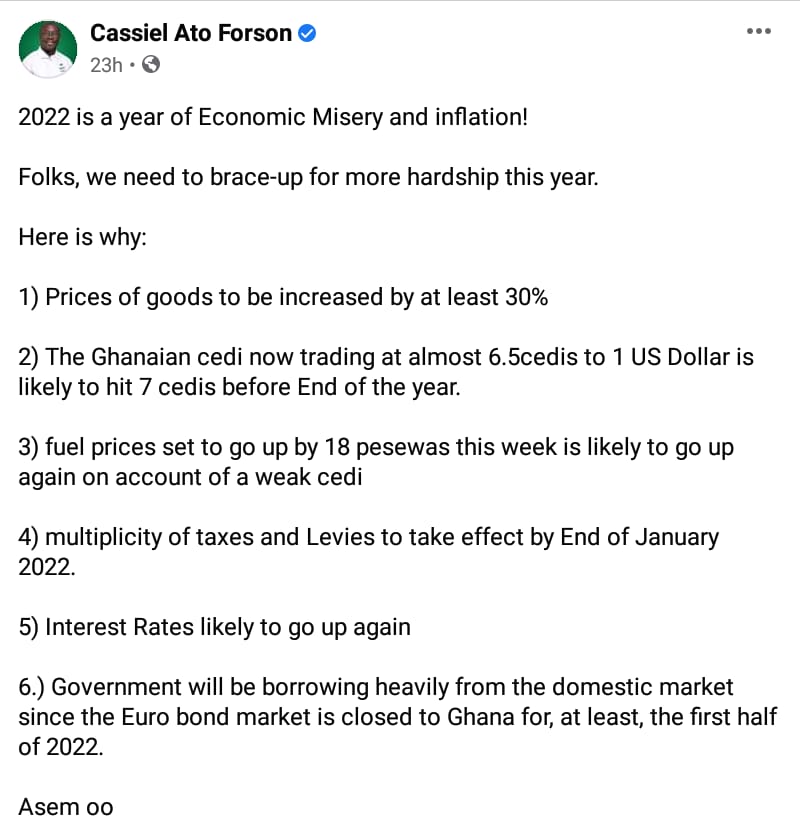Click point 2 starting "The Ghanaian cedi"
This screenshot has width=800, height=836.
coord(385,357)
